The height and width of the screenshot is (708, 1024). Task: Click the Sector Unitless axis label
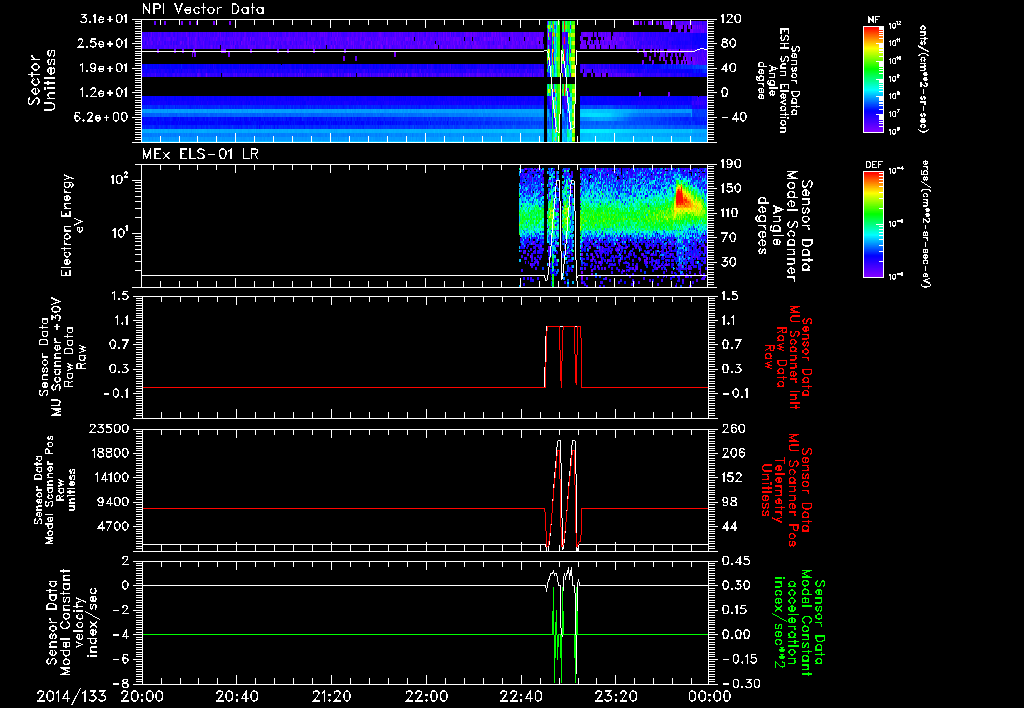point(41,80)
